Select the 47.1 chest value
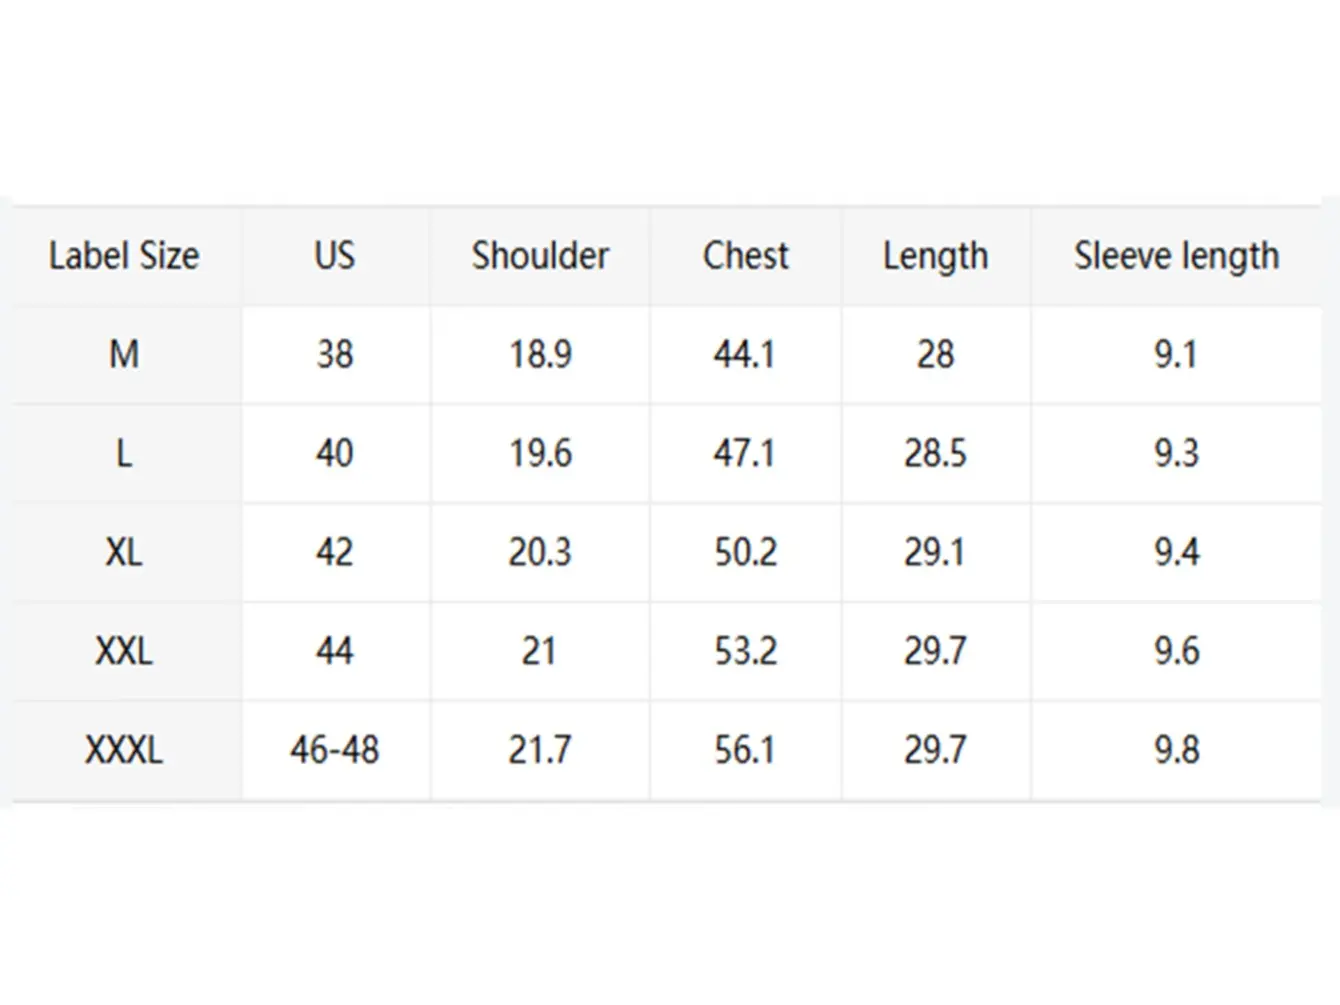This screenshot has width=1340, height=1005. pos(746,453)
